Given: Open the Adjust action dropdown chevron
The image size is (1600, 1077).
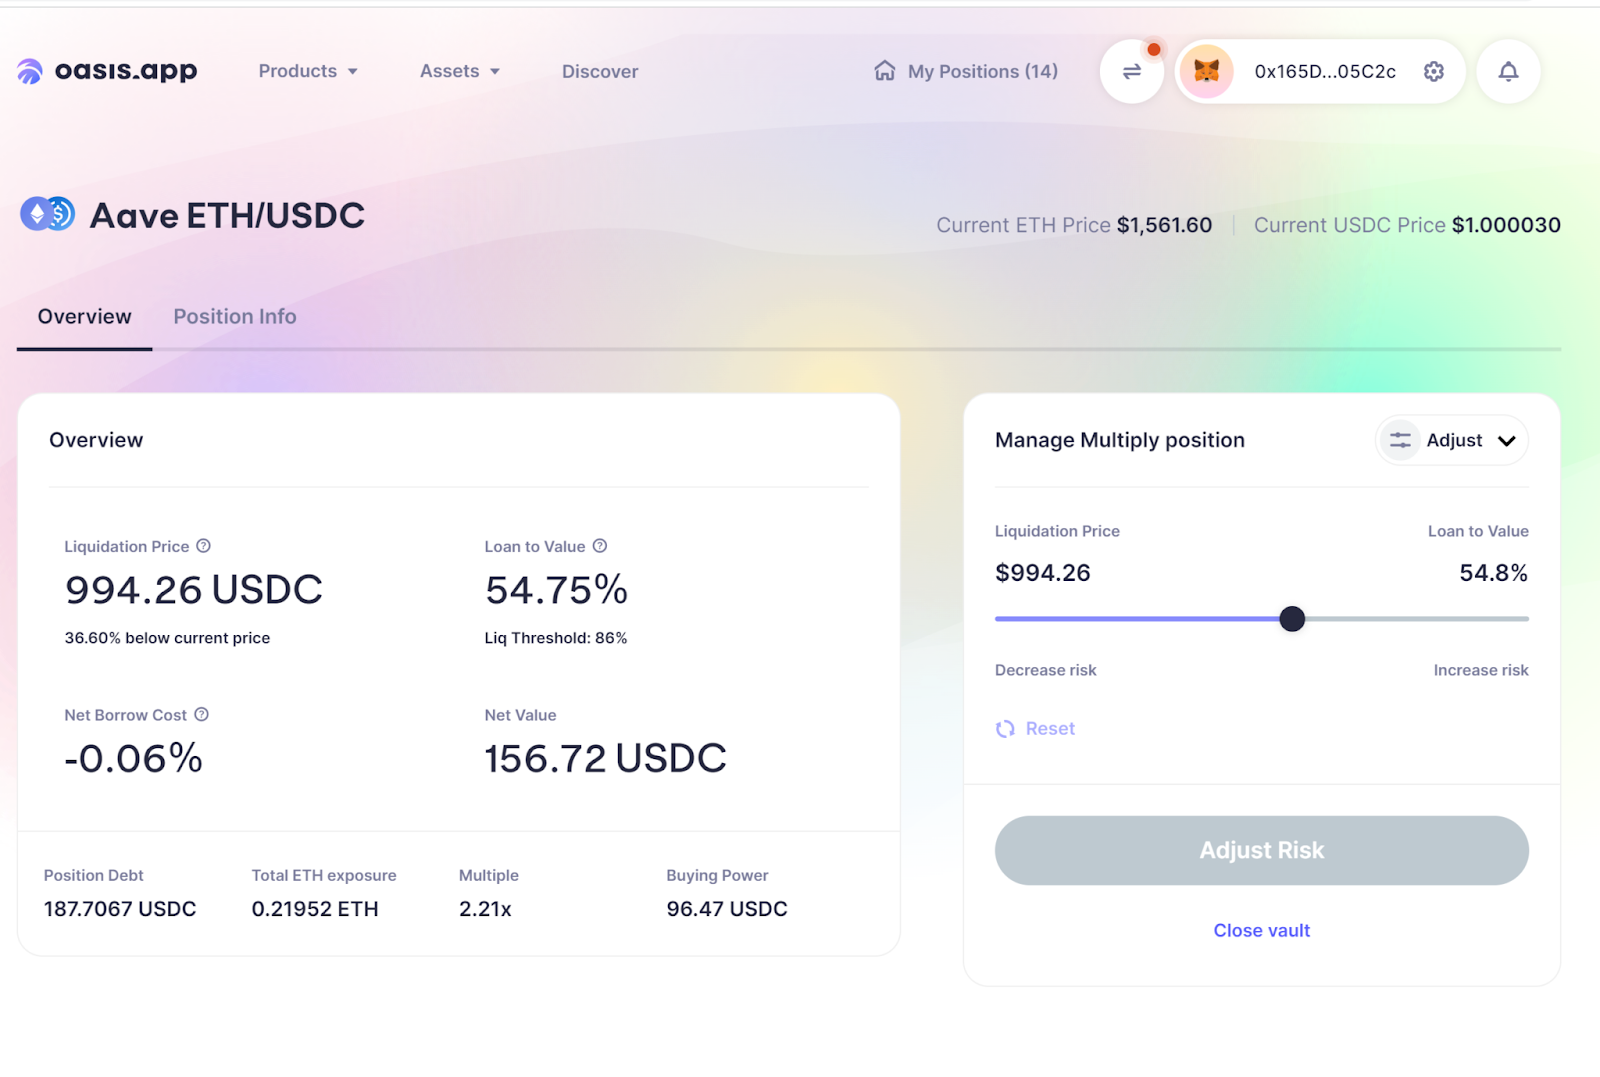Looking at the screenshot, I should point(1507,441).
